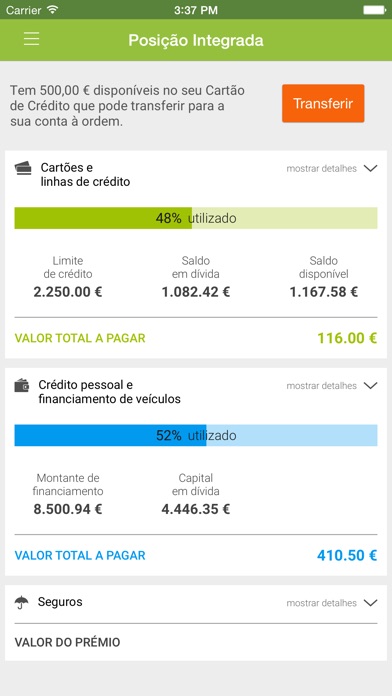Expand the Seguros section chevron
The image size is (392, 696).
point(370,602)
